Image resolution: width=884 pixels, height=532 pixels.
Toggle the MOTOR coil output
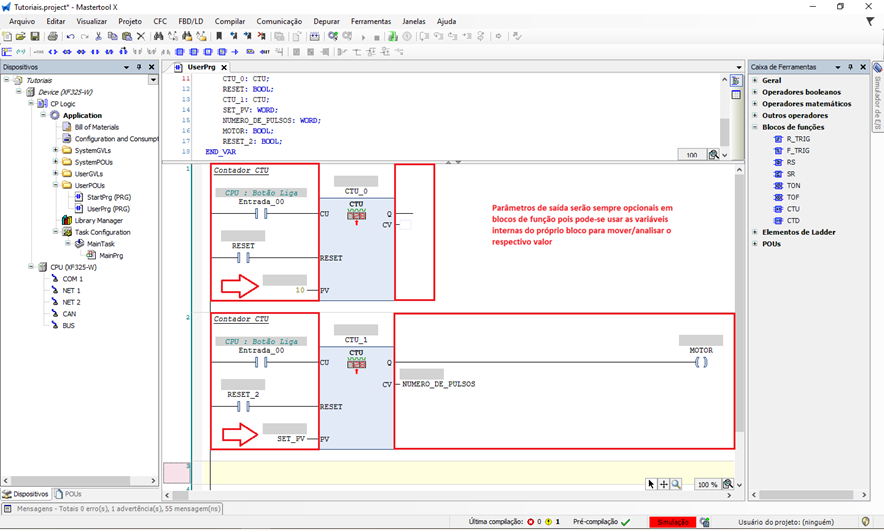(701, 362)
